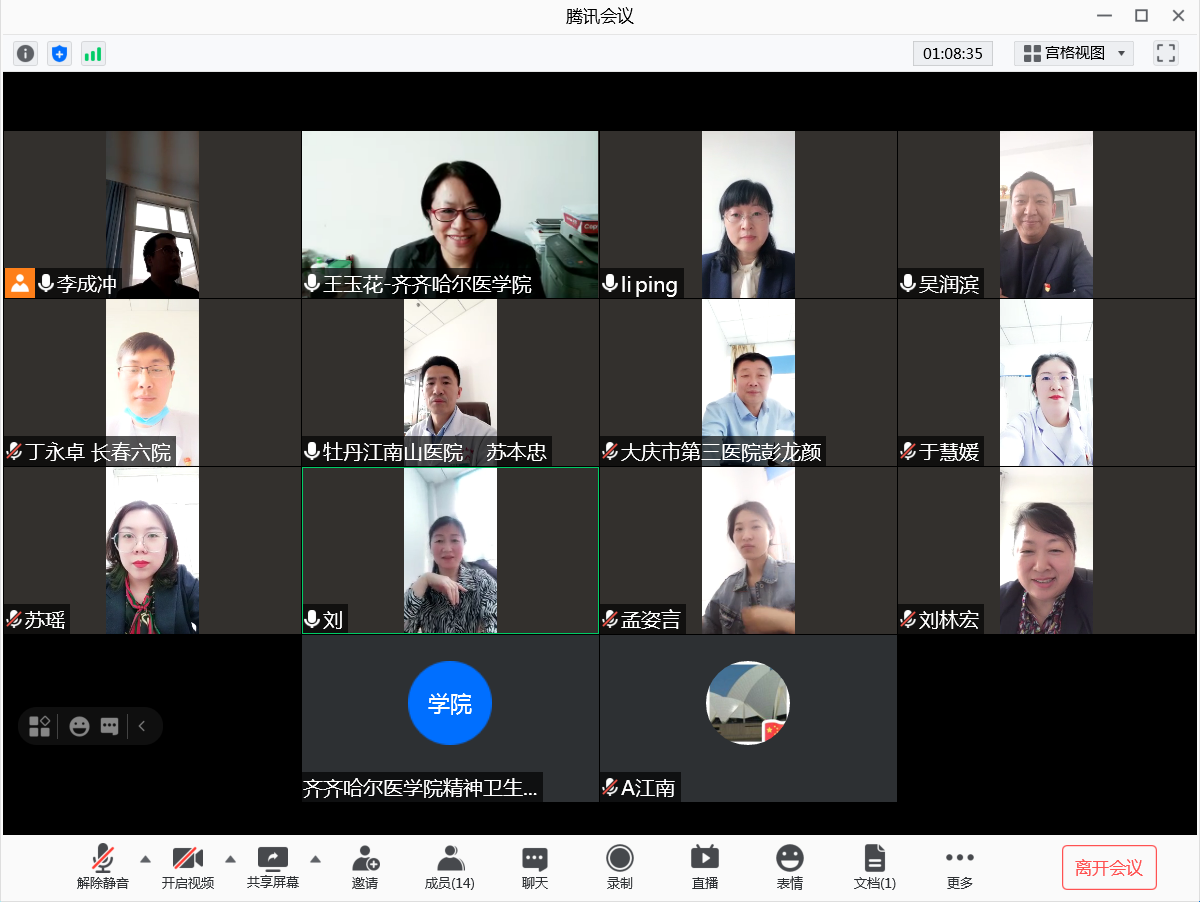1200x902 pixels.
Task: Unmute microphone (解除静音)
Action: point(103,866)
